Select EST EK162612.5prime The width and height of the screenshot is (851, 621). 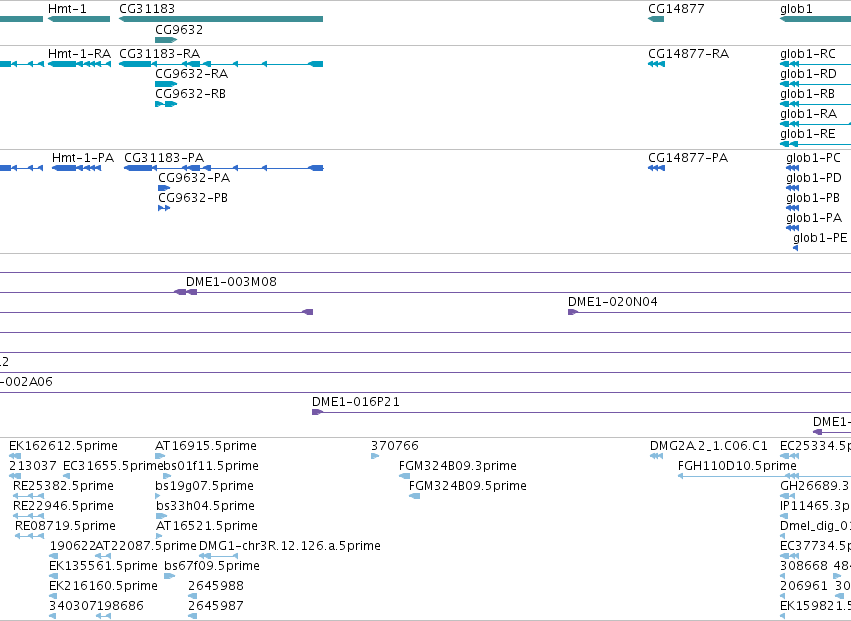point(63,446)
